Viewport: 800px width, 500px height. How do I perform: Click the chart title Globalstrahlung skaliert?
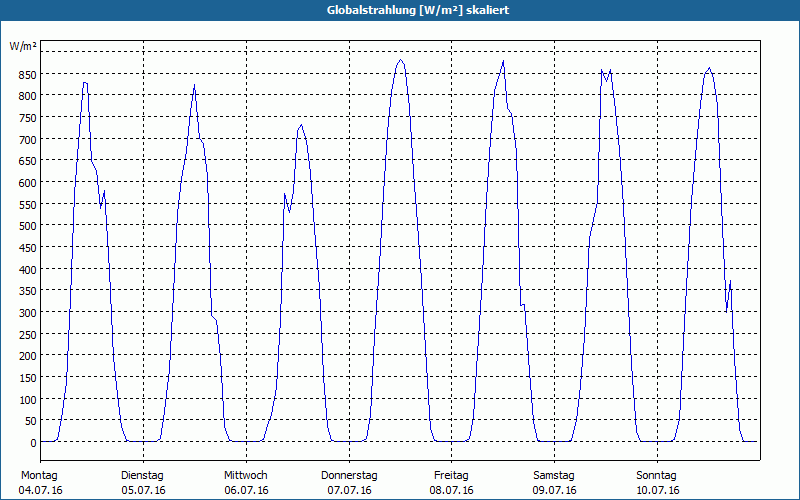(x=418, y=10)
